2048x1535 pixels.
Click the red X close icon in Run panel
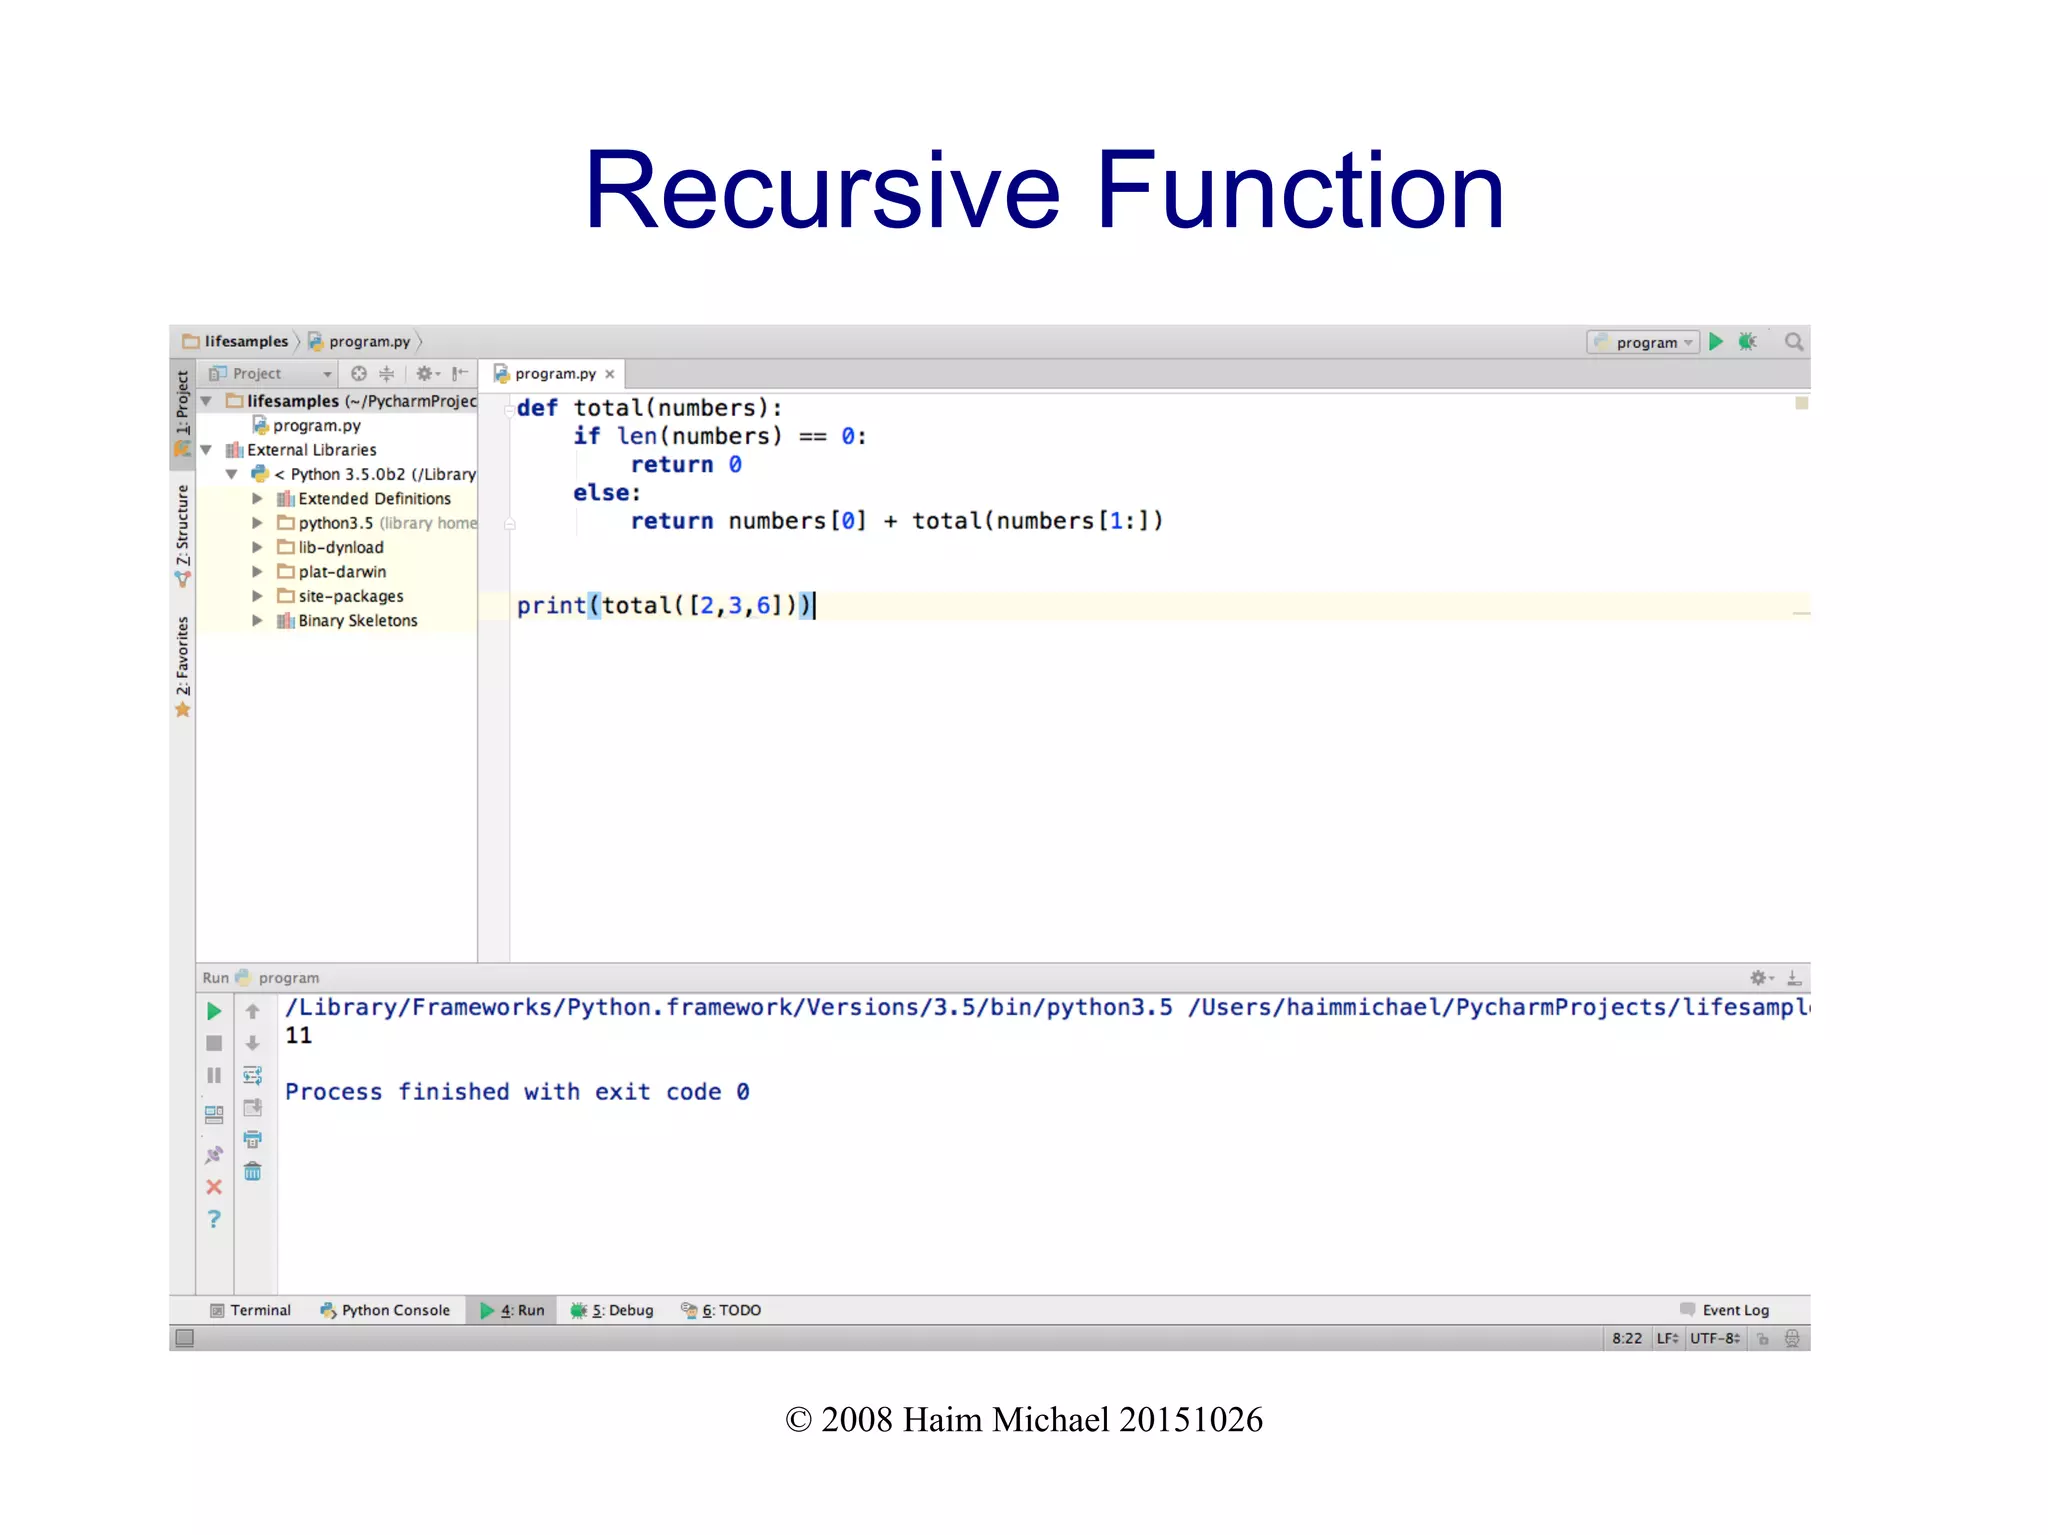pyautogui.click(x=214, y=1187)
